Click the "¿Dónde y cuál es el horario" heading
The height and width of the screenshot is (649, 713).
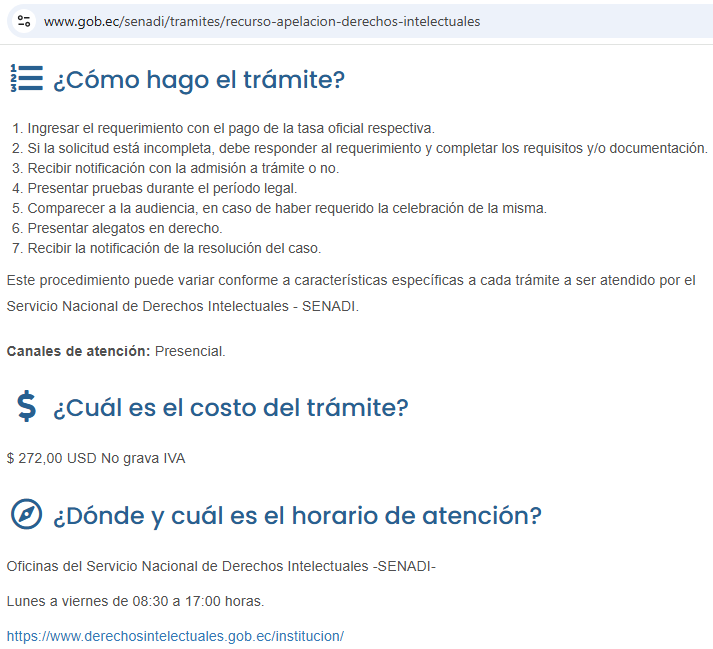(296, 516)
